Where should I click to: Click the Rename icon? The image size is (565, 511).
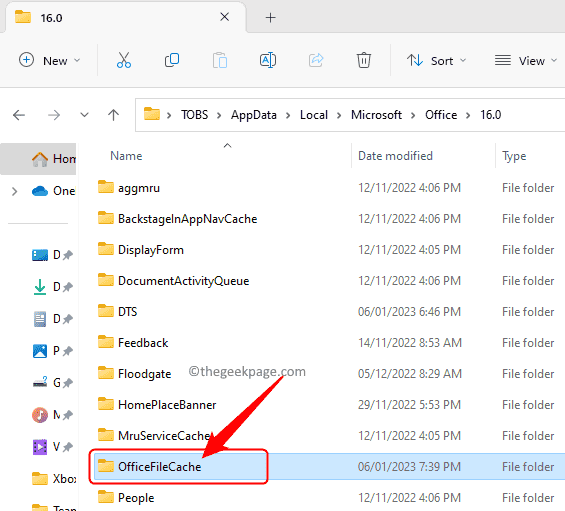(x=268, y=60)
